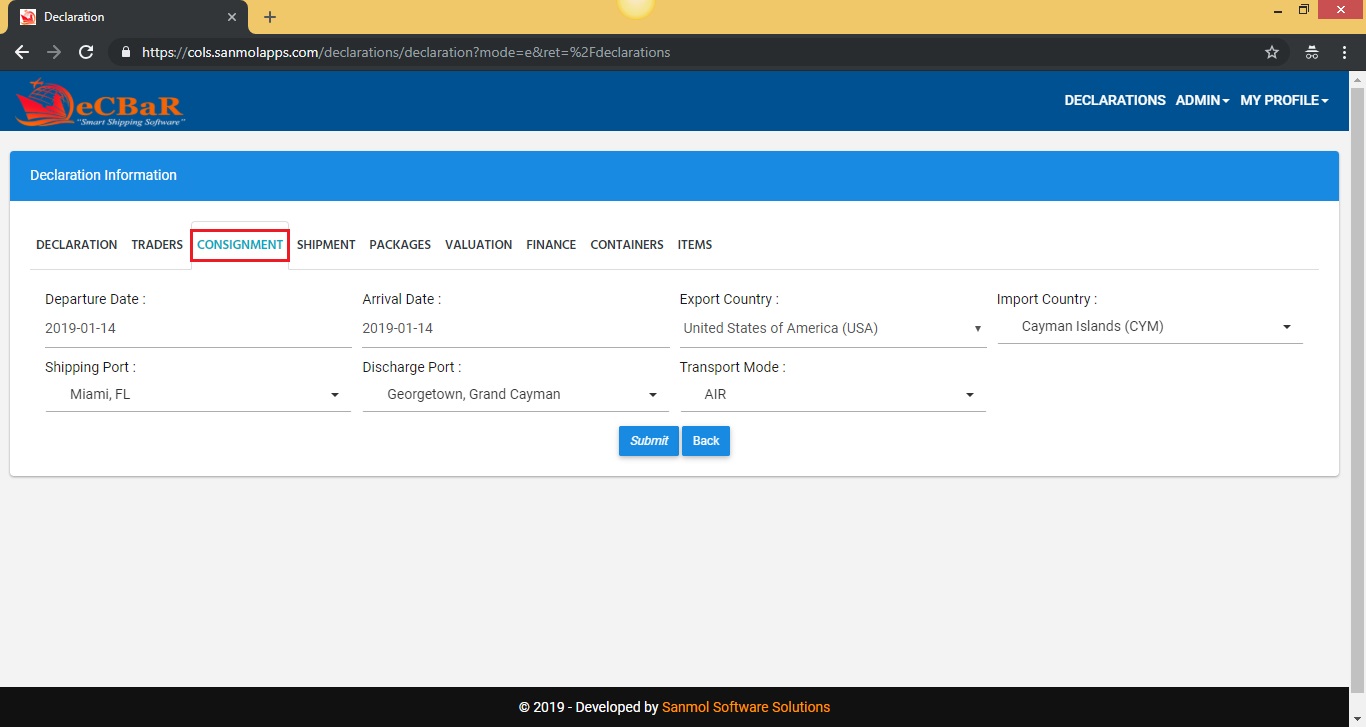Switch to the TRADERS tab
The height and width of the screenshot is (727, 1366).
(x=157, y=245)
